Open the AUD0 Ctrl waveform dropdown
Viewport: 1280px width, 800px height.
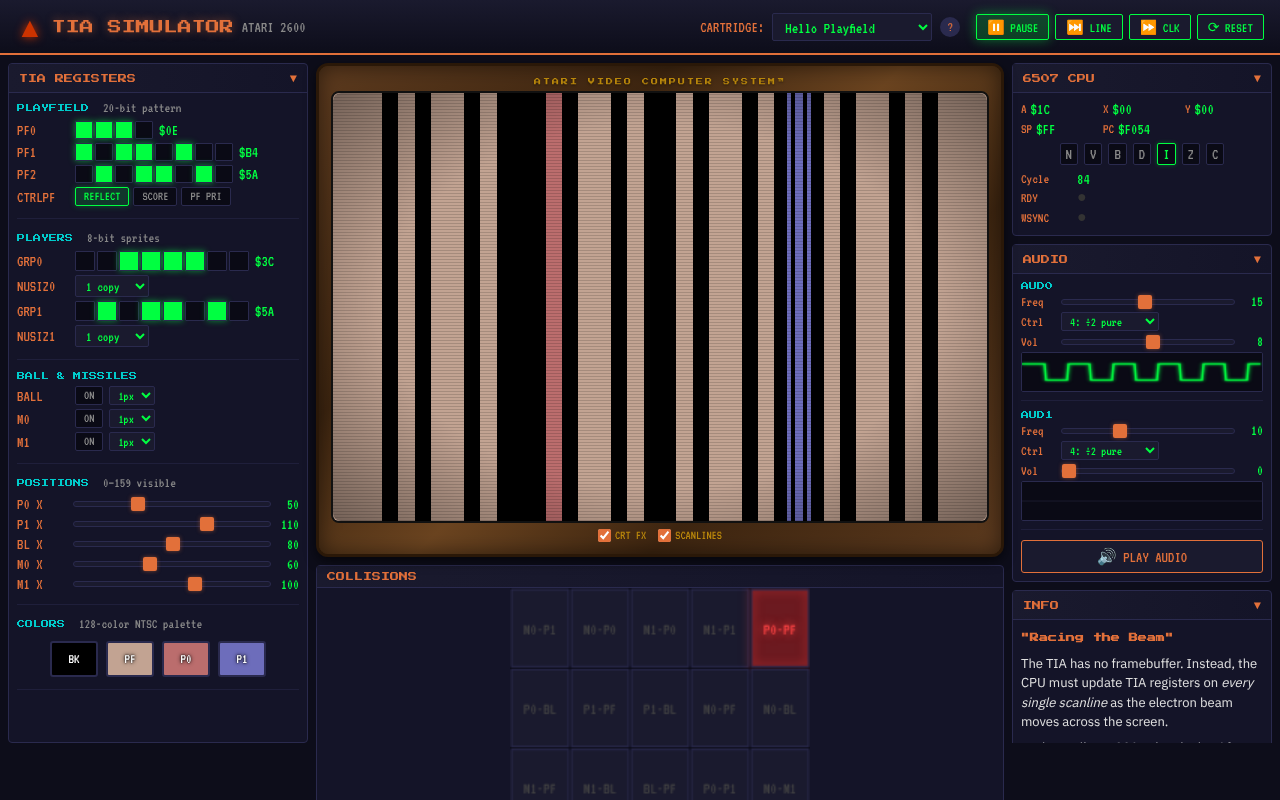coord(1109,322)
